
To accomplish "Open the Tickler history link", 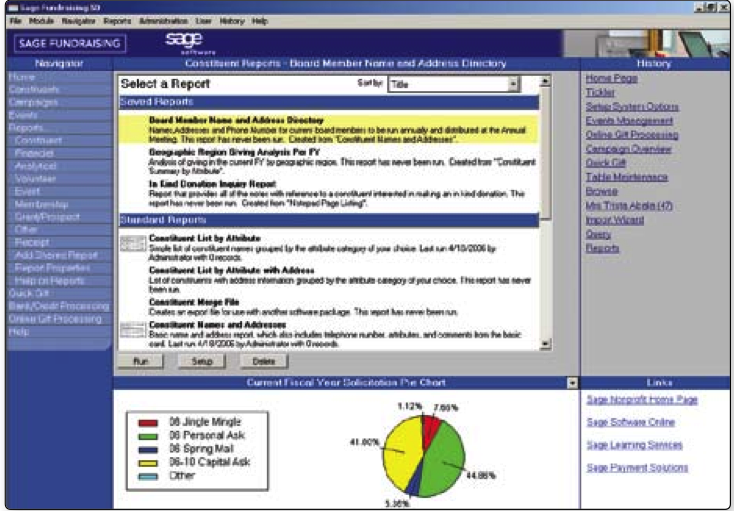I will tap(600, 93).
